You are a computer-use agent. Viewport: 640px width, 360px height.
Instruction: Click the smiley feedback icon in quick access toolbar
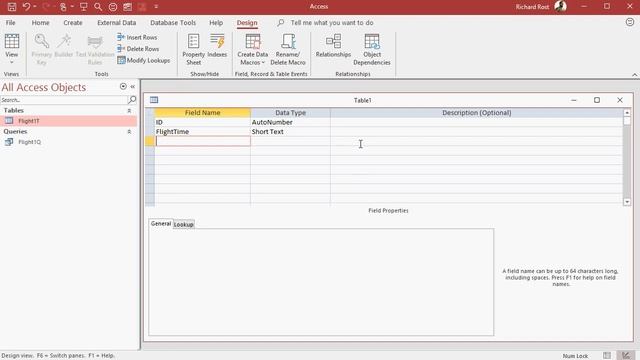click(113, 7)
